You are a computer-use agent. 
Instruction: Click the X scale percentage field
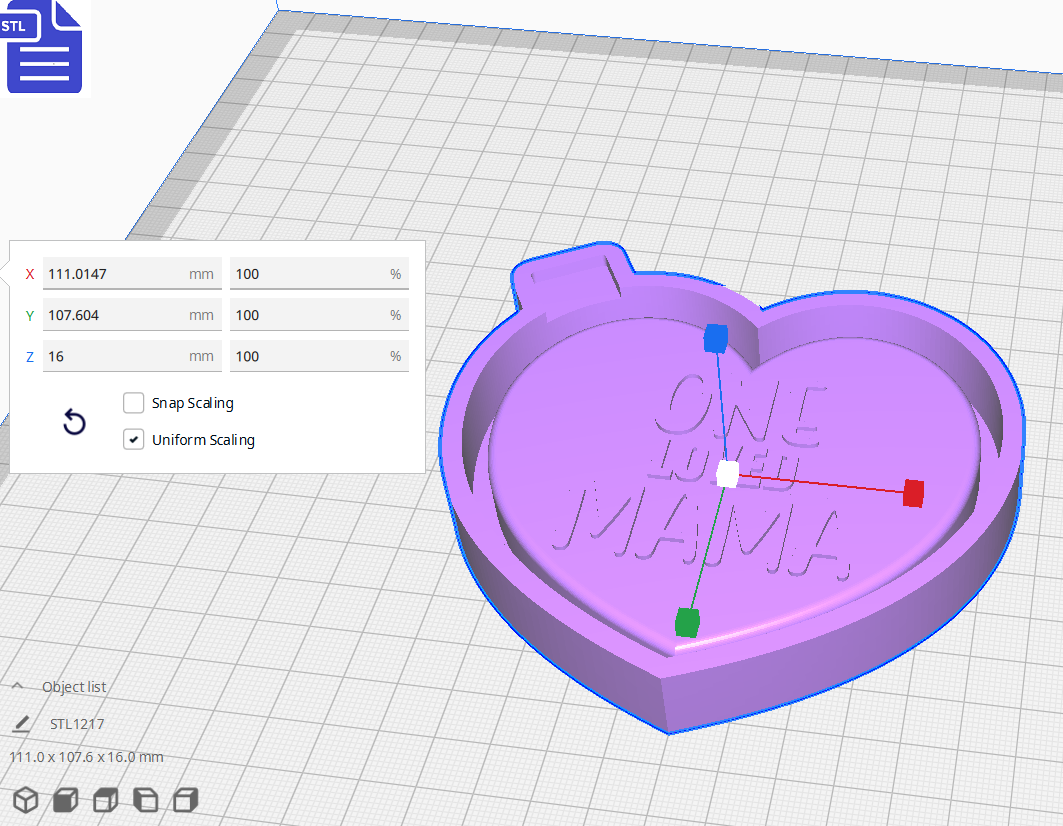point(318,273)
